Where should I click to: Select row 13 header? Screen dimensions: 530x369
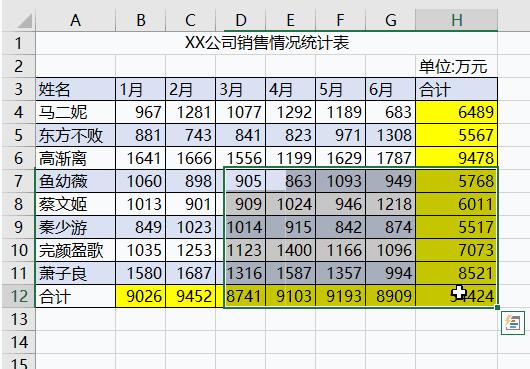pos(18,319)
